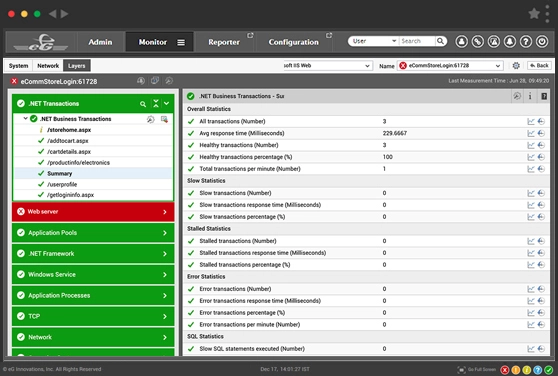The image size is (558, 376).
Task: Open the Name dropdown eCommStoreLogin:61728
Action: click(450, 65)
